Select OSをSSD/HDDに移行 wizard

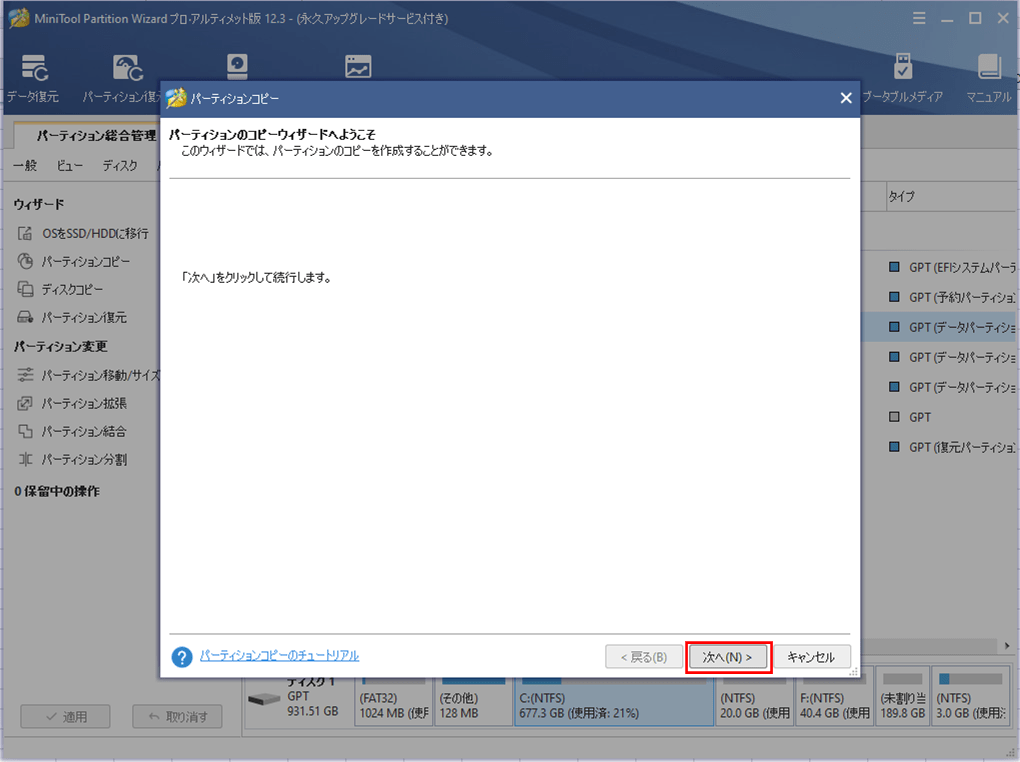click(83, 233)
